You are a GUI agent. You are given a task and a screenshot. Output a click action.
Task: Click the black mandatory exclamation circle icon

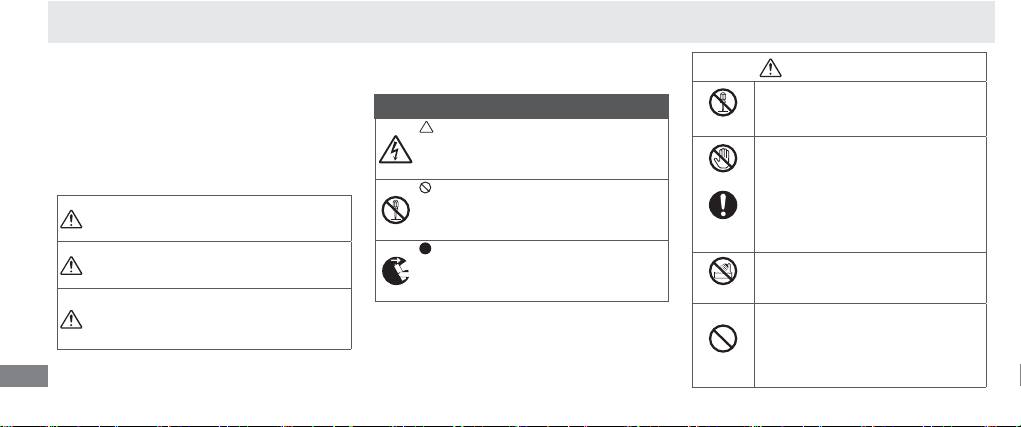tap(722, 204)
